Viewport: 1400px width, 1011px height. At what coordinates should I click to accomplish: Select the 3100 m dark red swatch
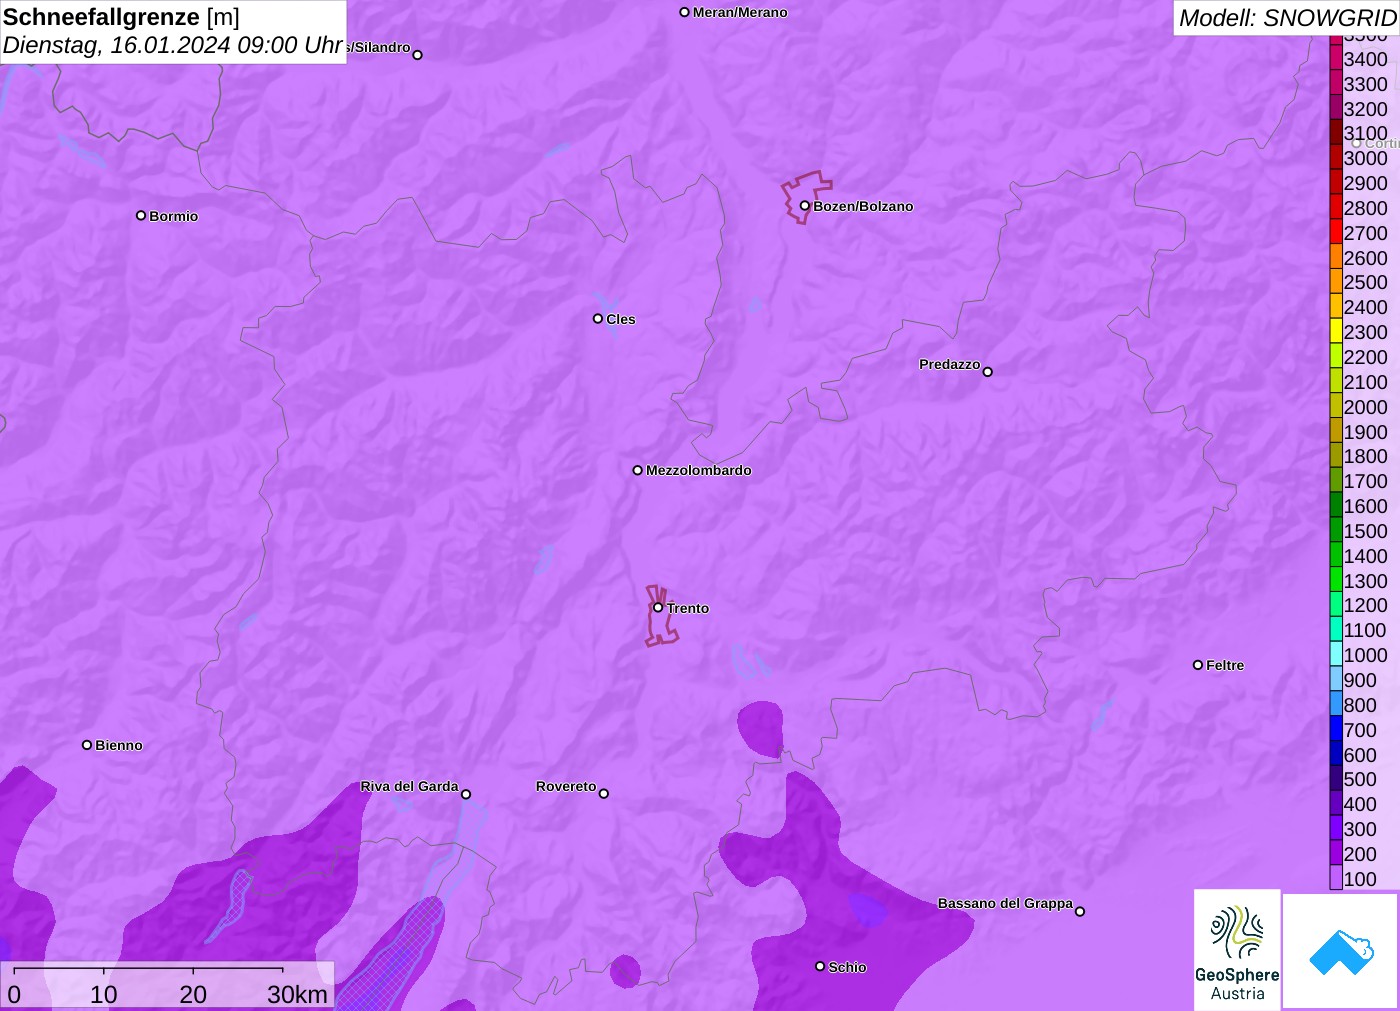(x=1336, y=133)
